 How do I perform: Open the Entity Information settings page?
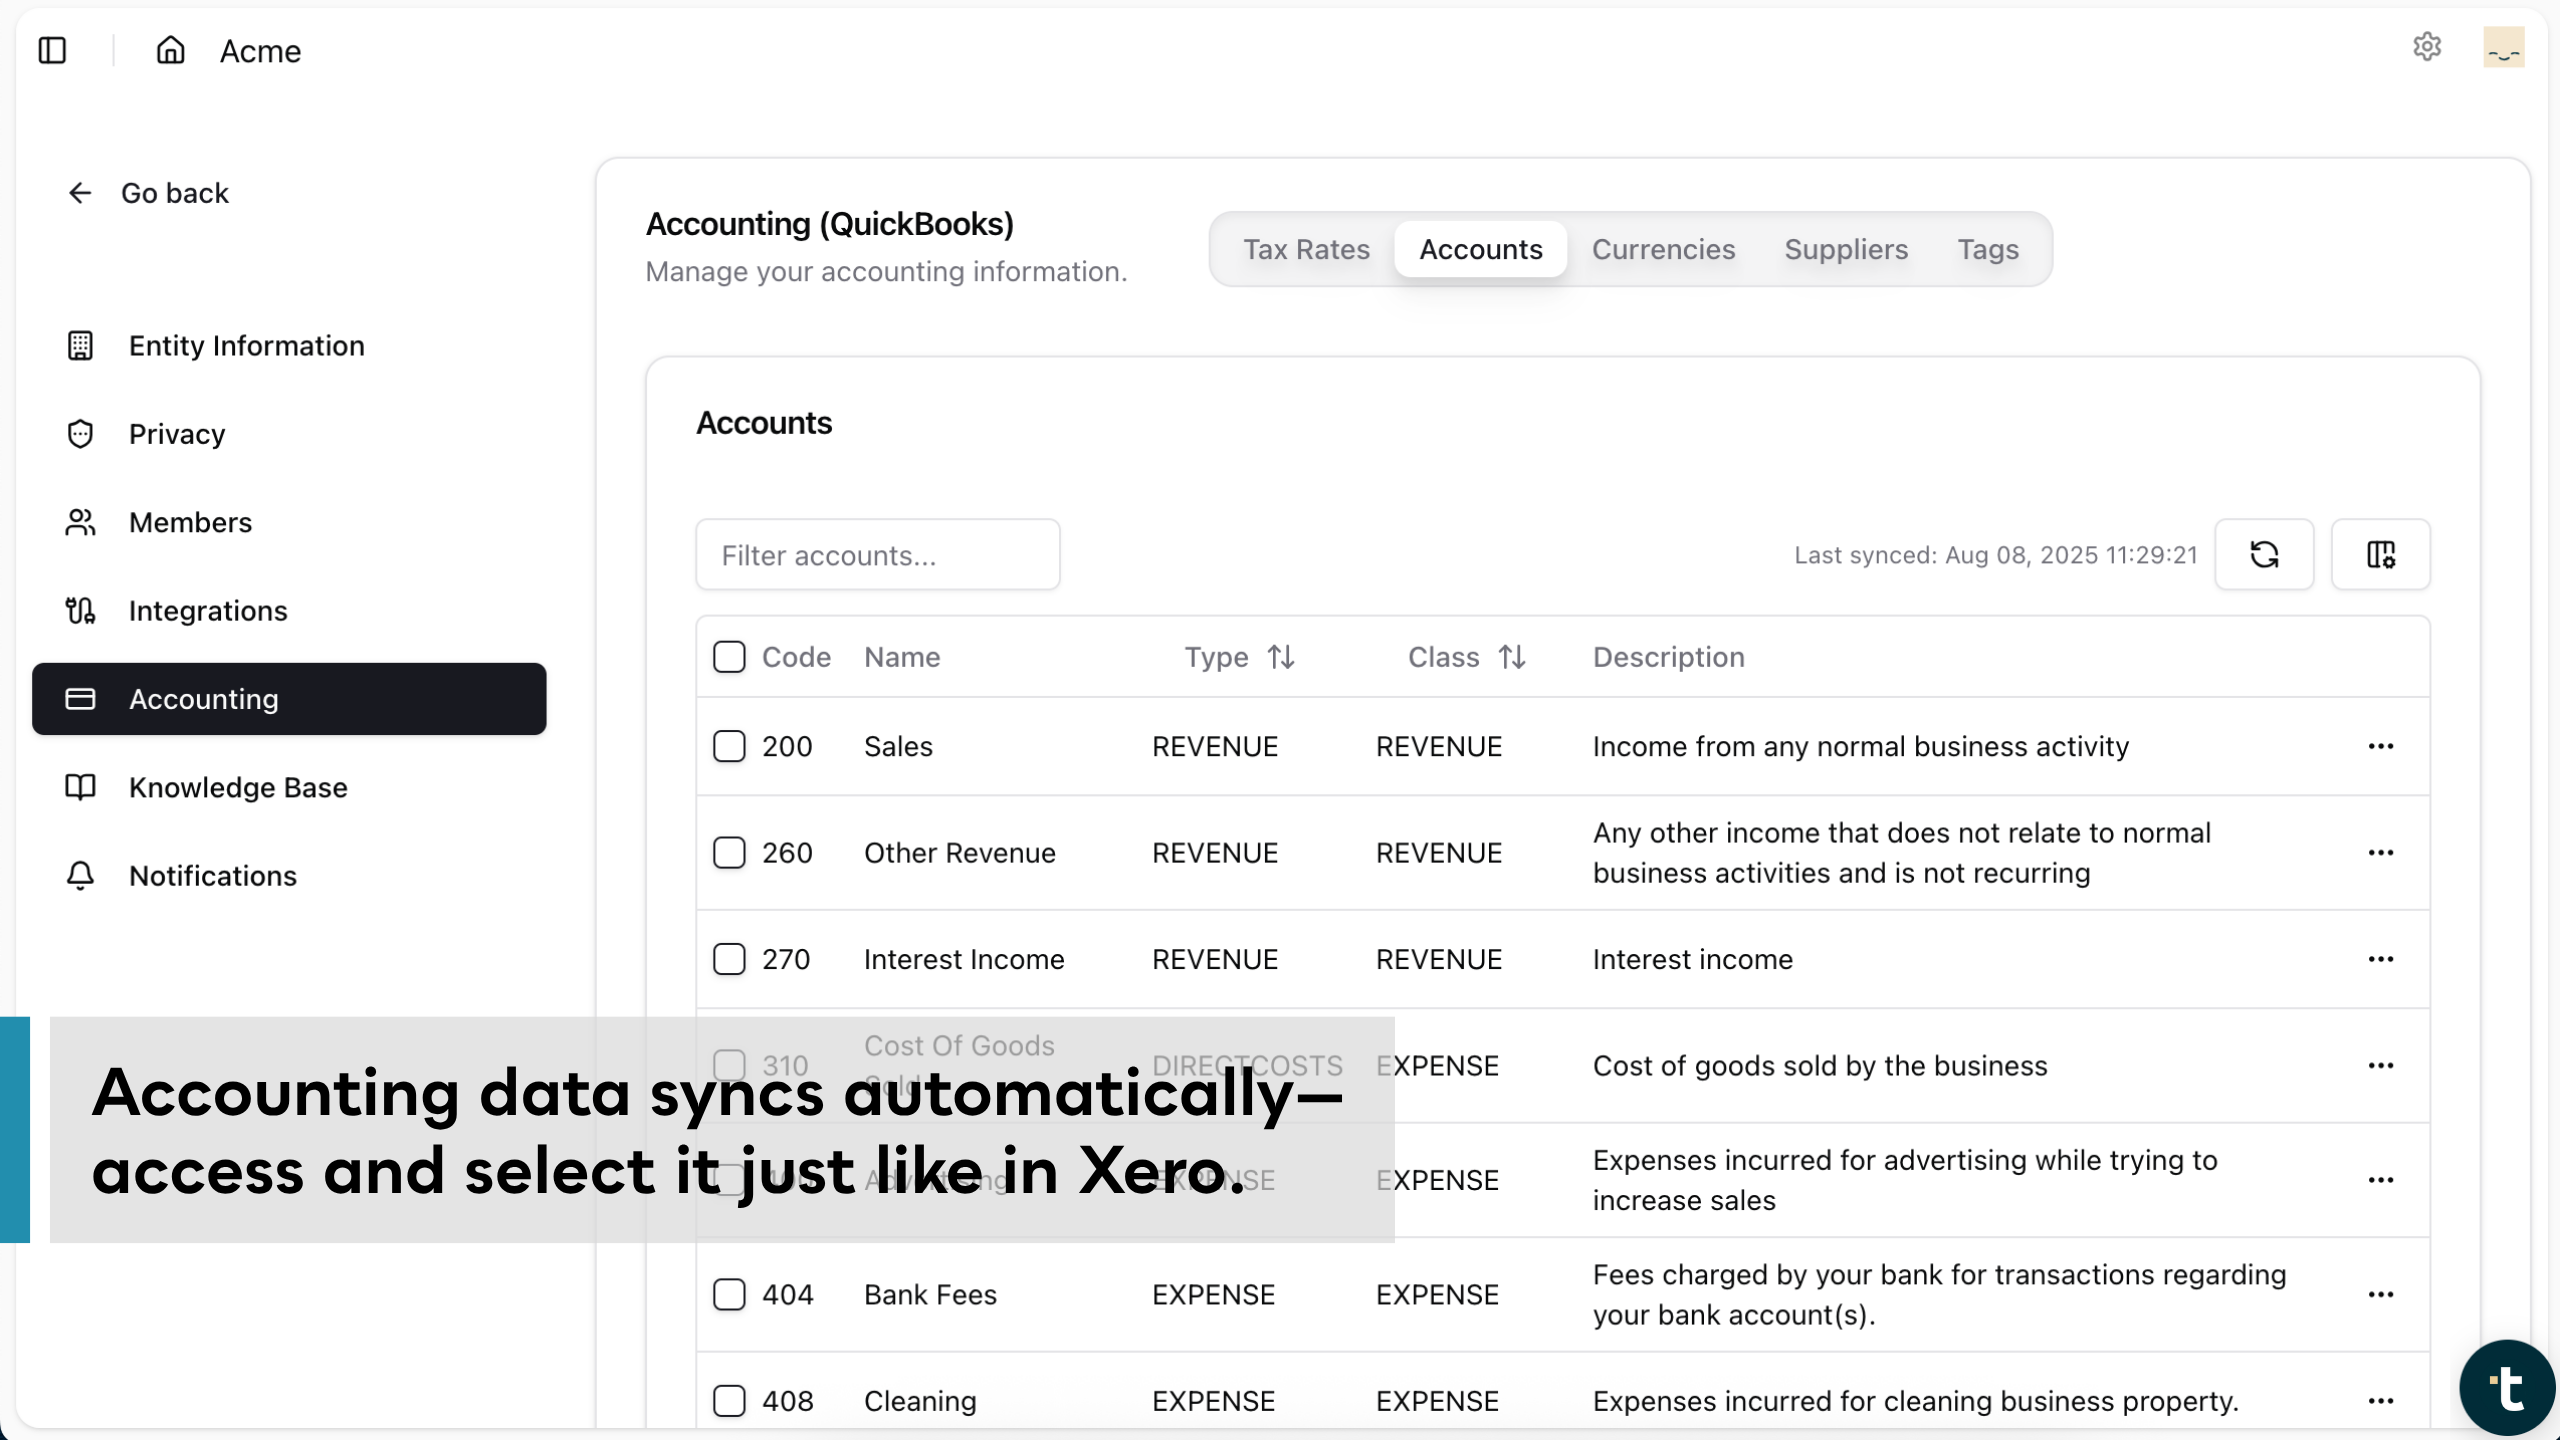pyautogui.click(x=289, y=346)
